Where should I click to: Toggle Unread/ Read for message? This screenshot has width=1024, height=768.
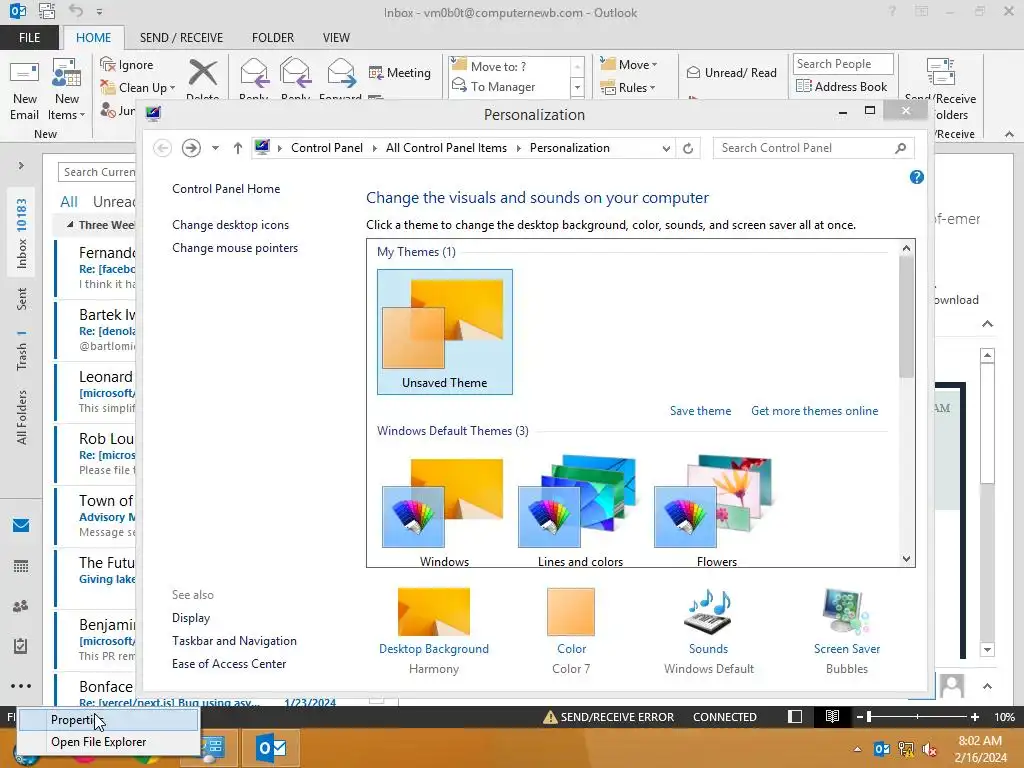tap(732, 72)
